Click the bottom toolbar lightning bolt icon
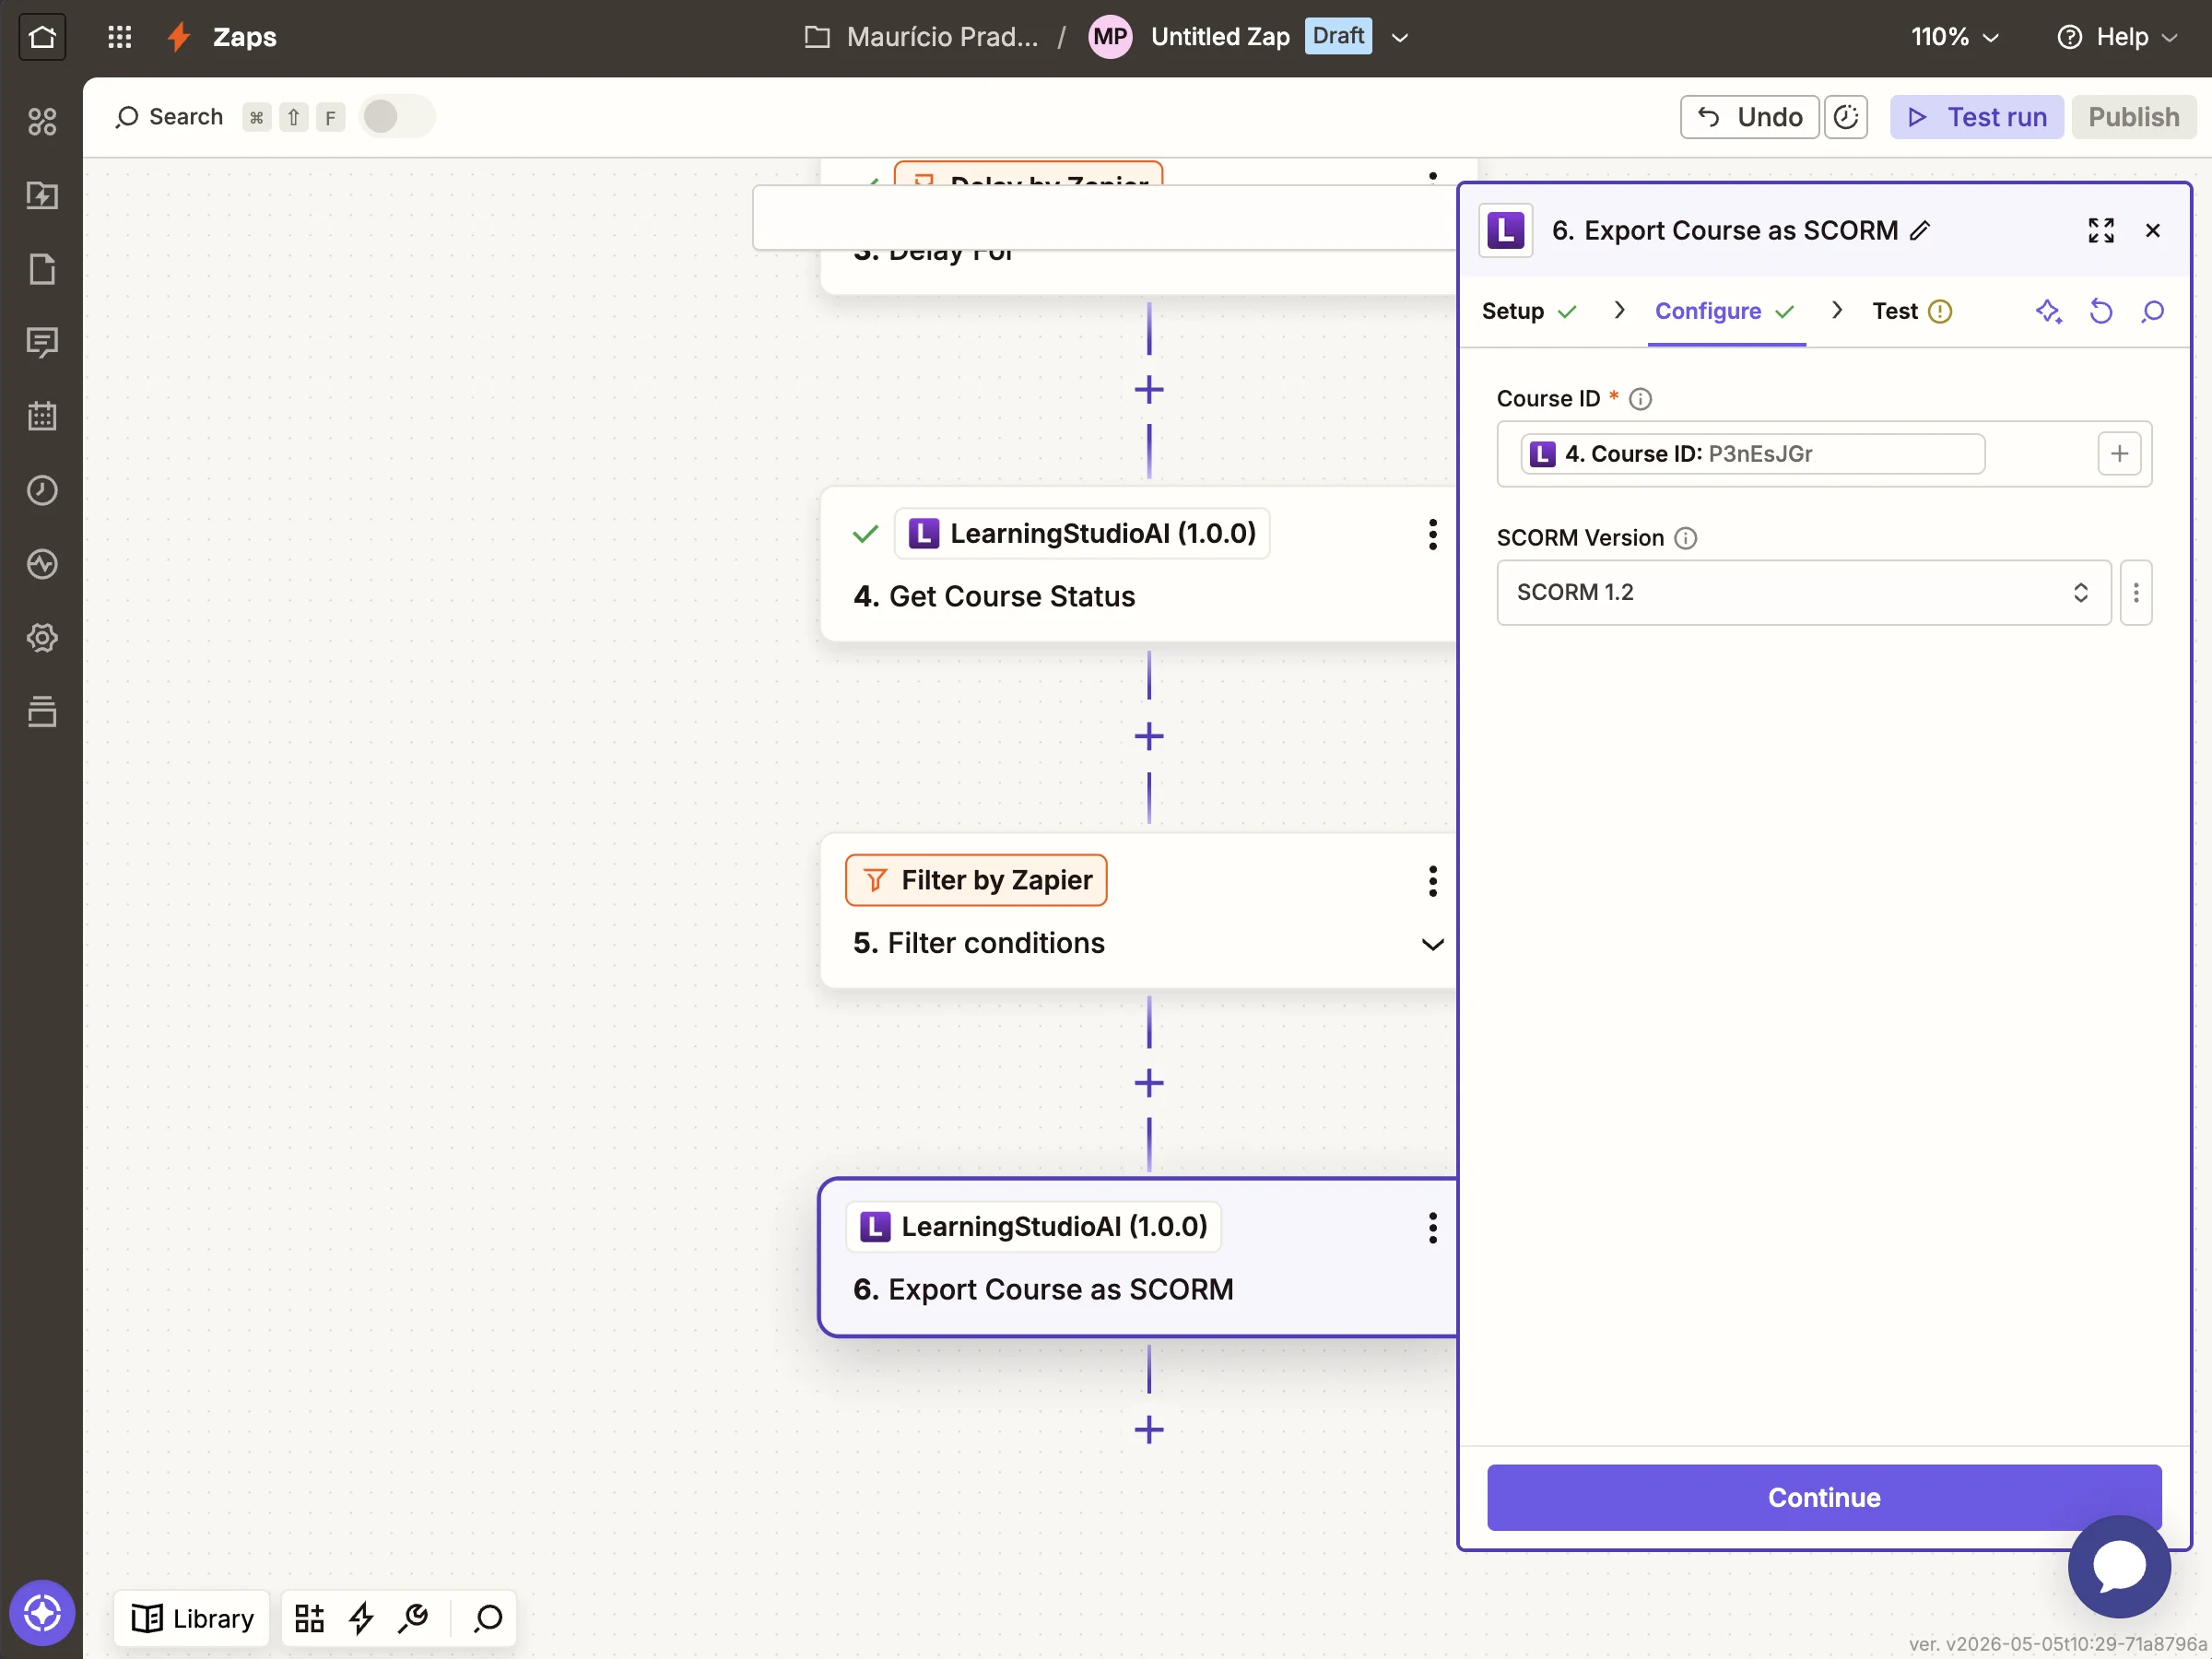The height and width of the screenshot is (1659, 2212). pos(361,1618)
